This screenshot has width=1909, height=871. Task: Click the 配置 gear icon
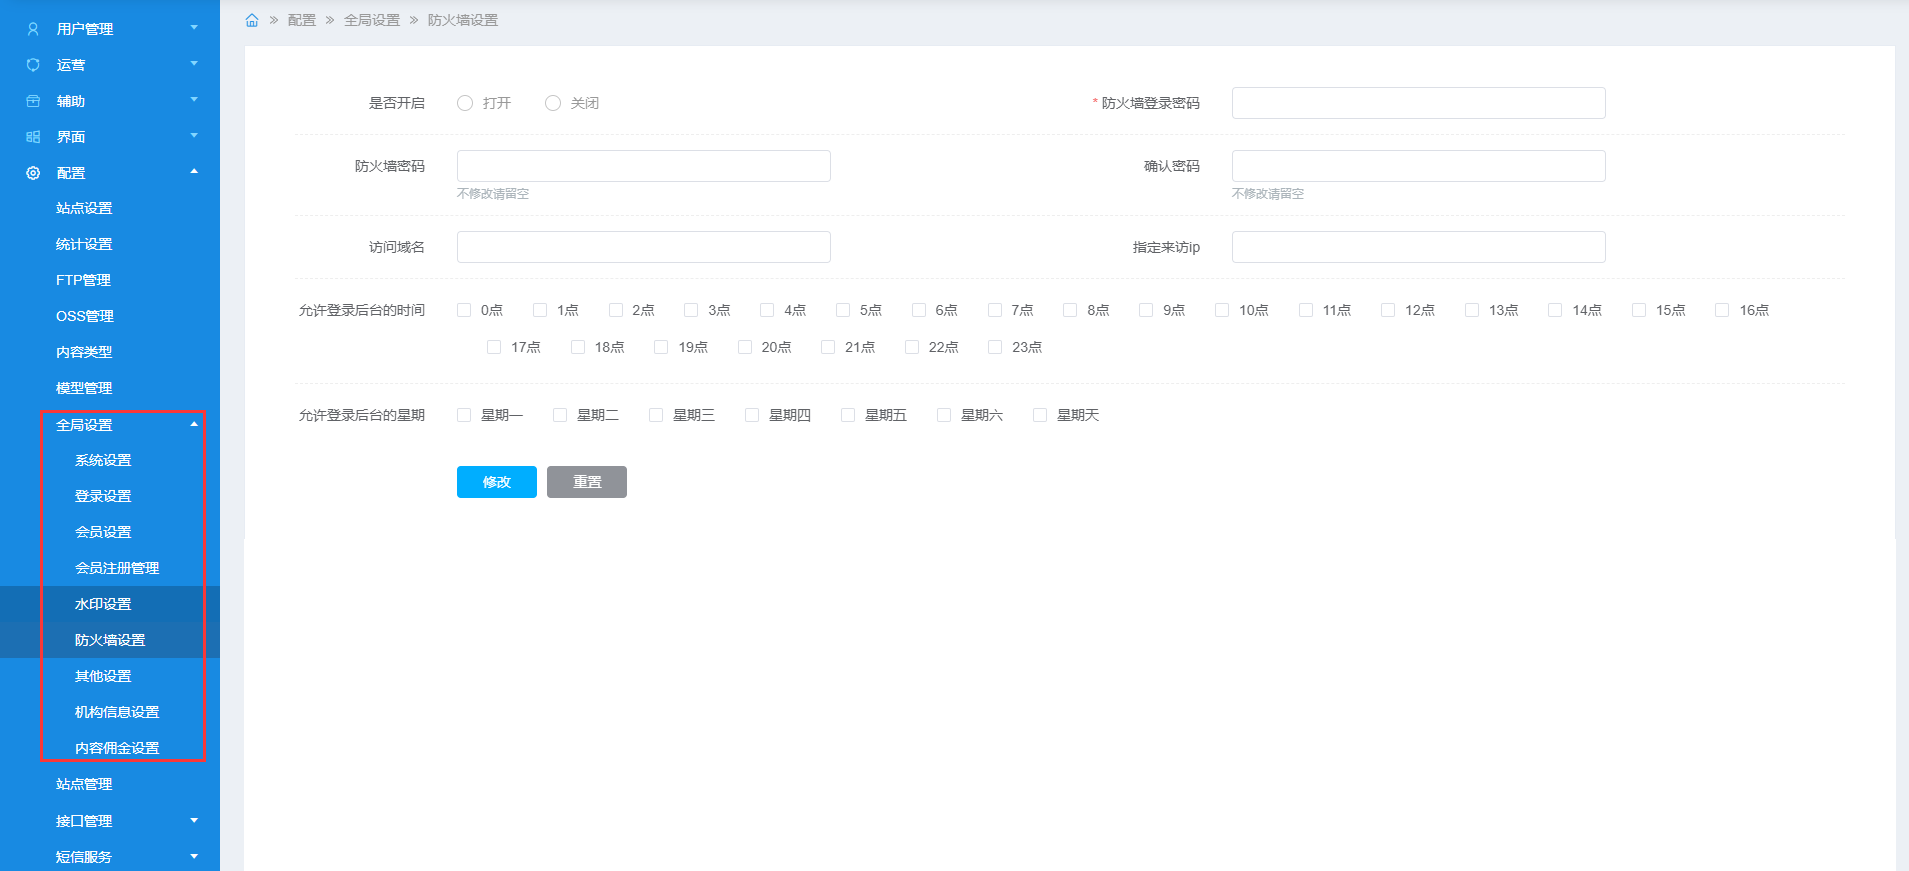tap(33, 173)
